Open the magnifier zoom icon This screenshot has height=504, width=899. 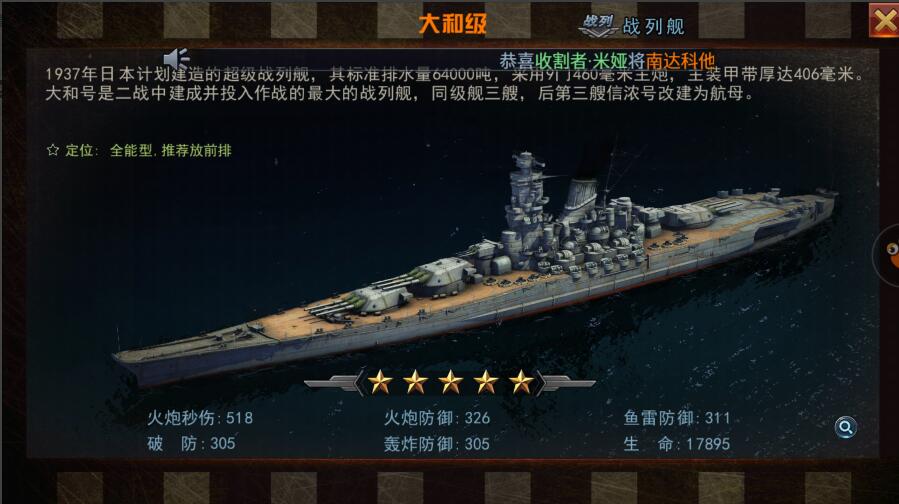coord(845,427)
